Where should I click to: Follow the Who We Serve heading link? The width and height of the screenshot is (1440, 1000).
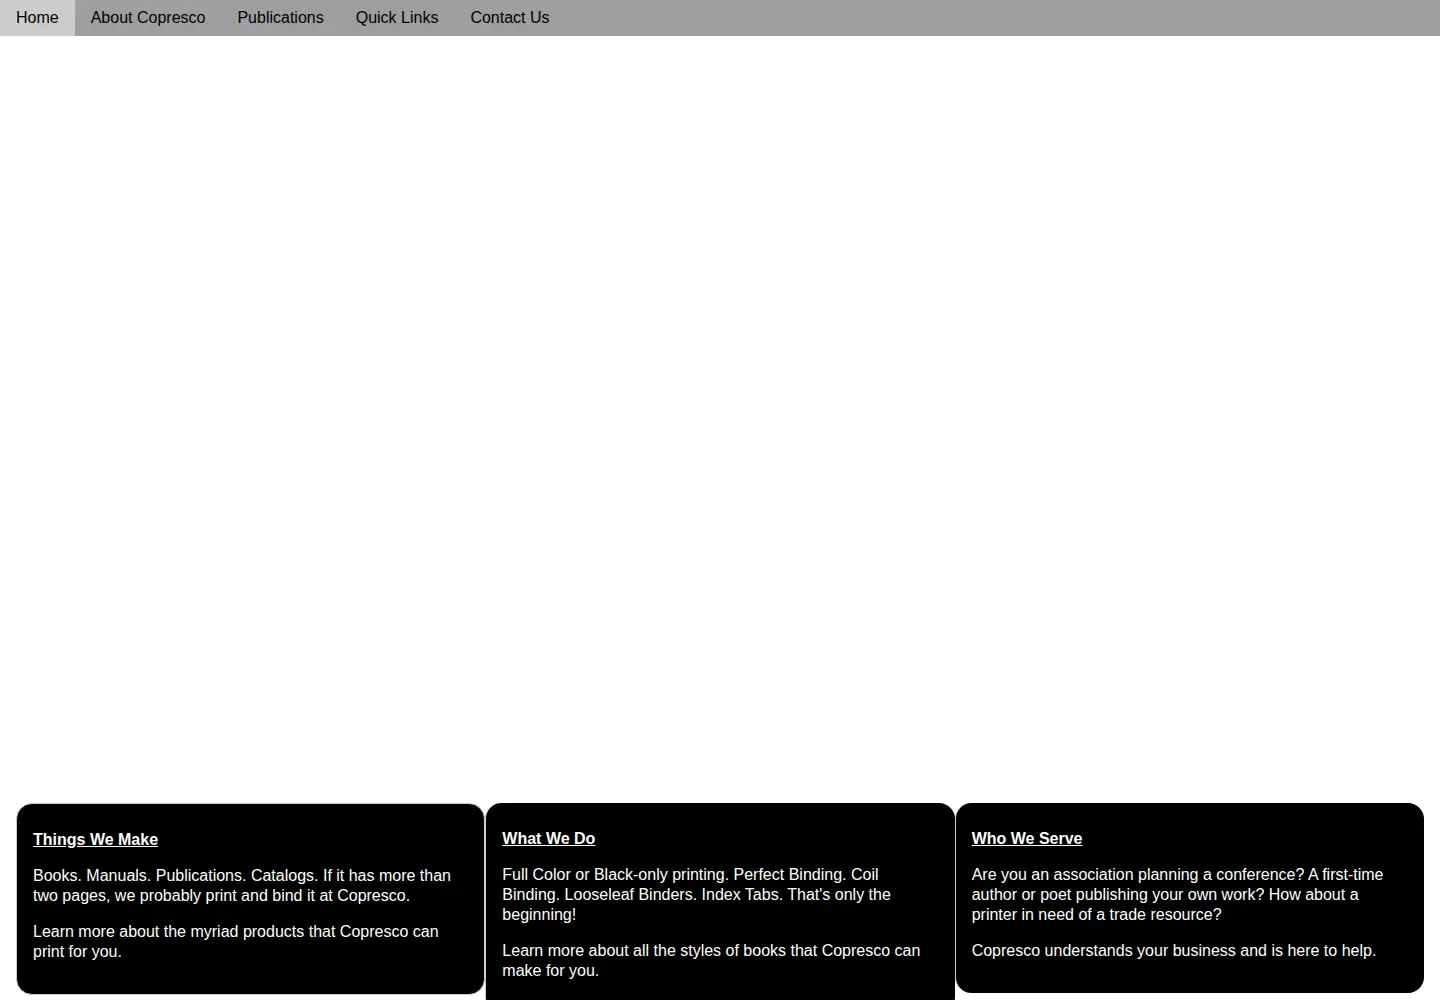[x=1027, y=839]
